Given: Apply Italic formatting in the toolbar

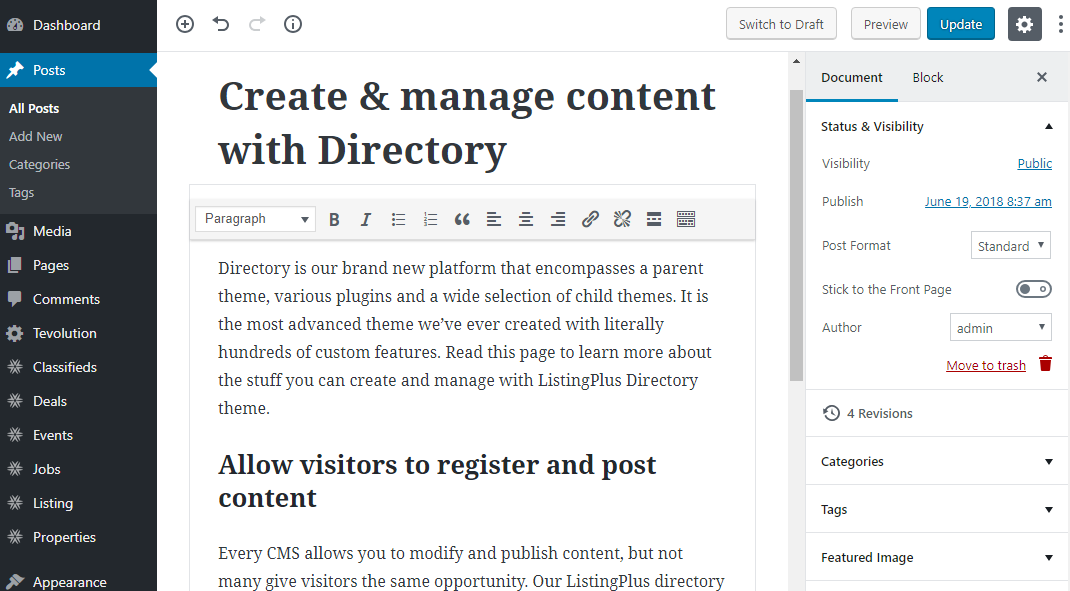Looking at the screenshot, I should click(x=366, y=219).
